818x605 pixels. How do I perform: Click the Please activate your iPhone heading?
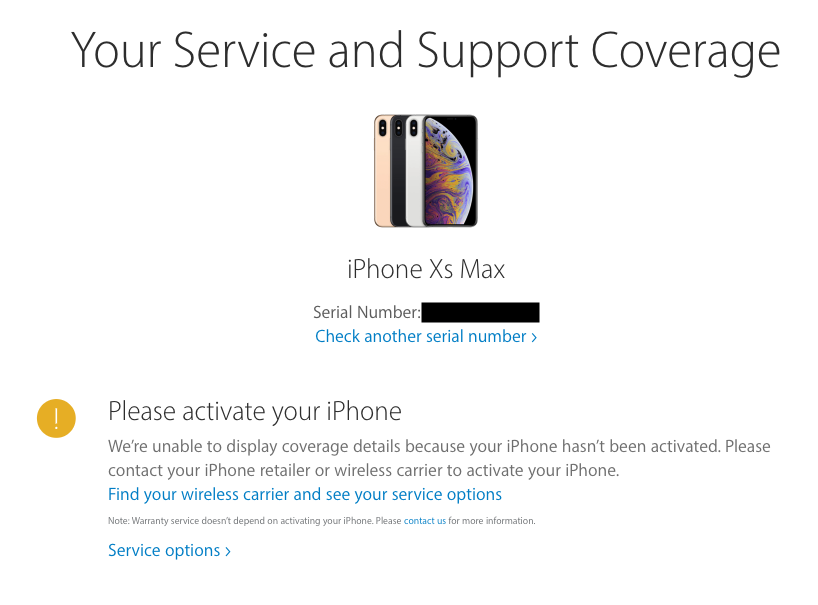pos(255,411)
